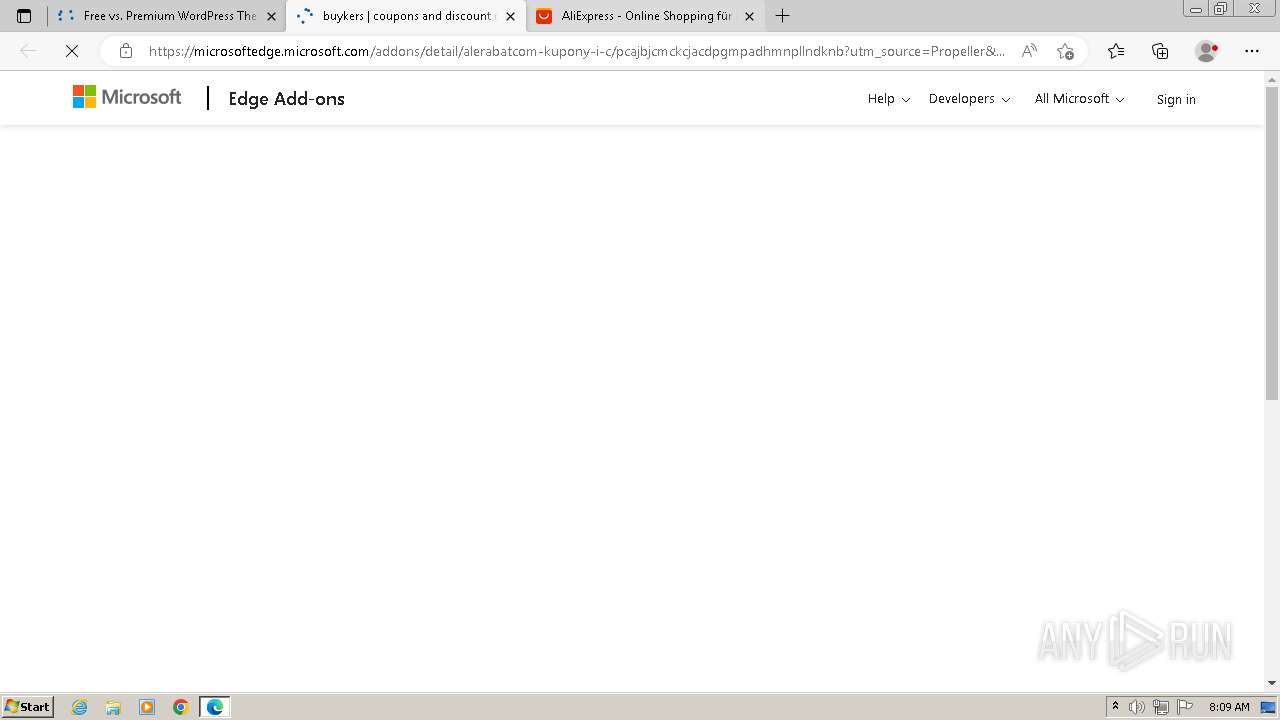Open the Favorites list
The width and height of the screenshot is (1280, 720).
[1116, 51]
